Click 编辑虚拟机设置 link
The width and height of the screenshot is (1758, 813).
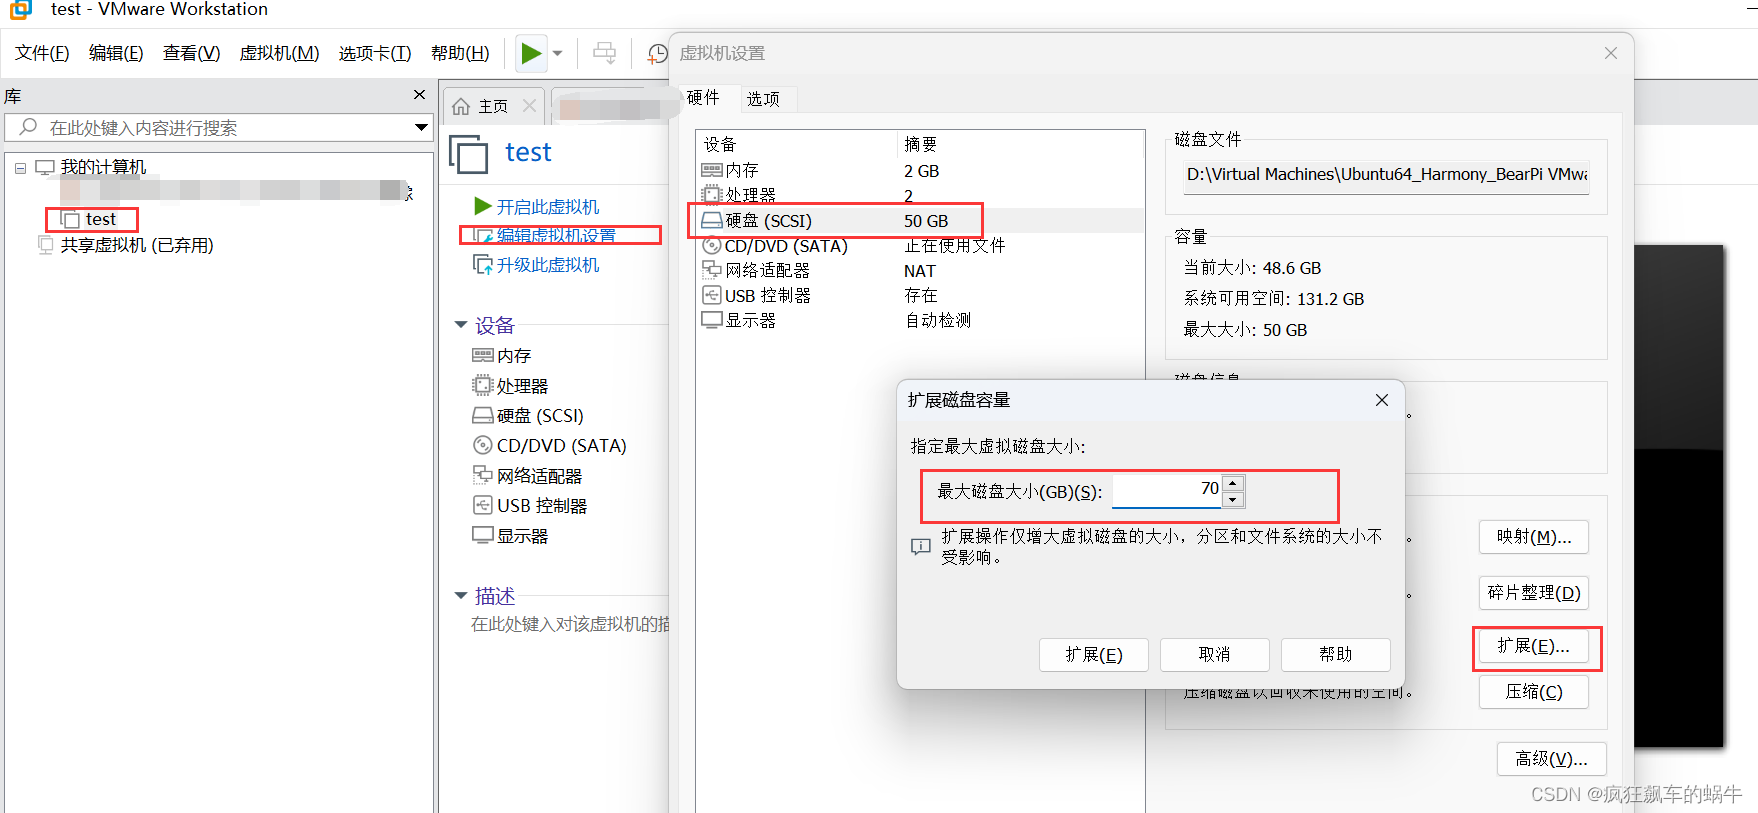pyautogui.click(x=556, y=236)
